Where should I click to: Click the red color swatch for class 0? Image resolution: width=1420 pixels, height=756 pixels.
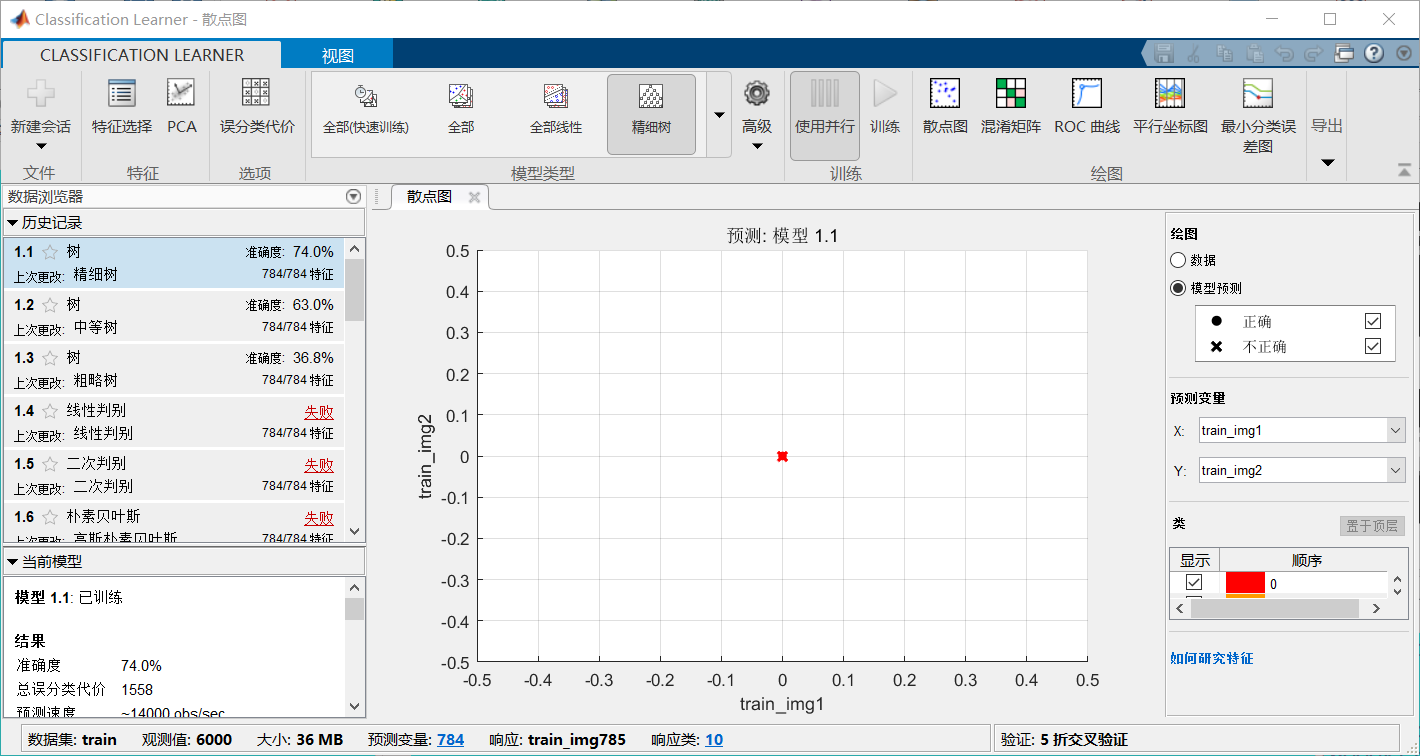1245,583
